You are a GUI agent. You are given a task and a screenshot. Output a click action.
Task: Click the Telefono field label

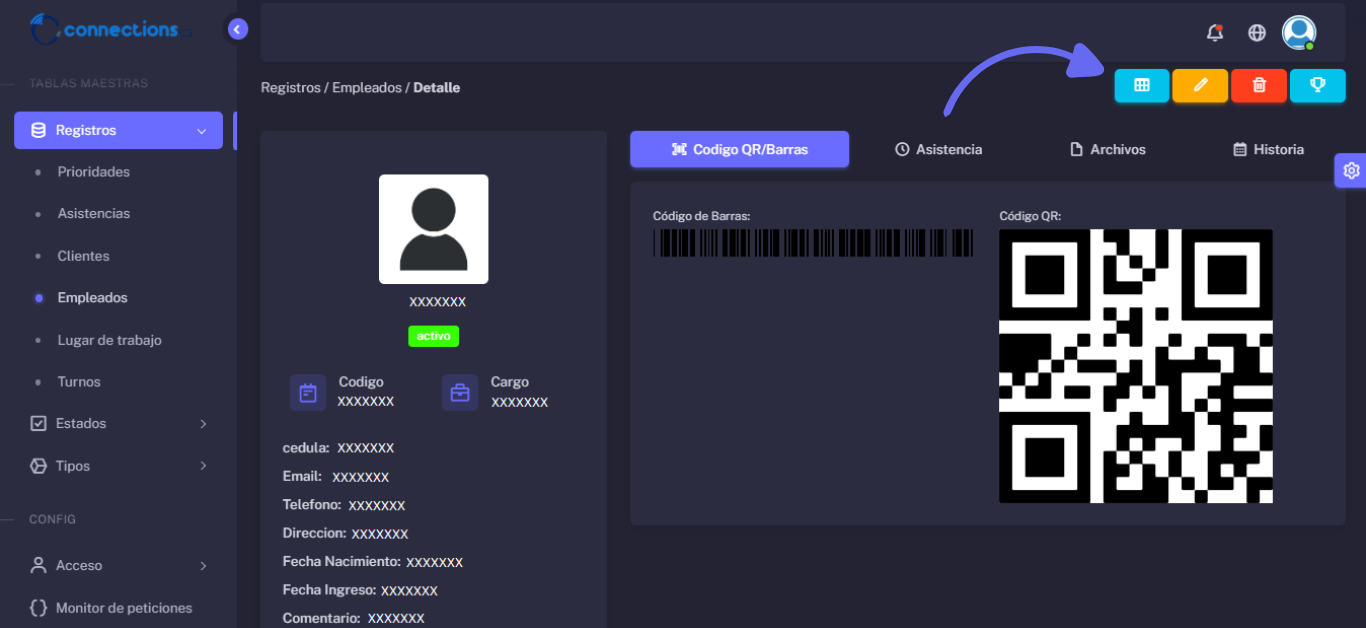pyautogui.click(x=312, y=504)
